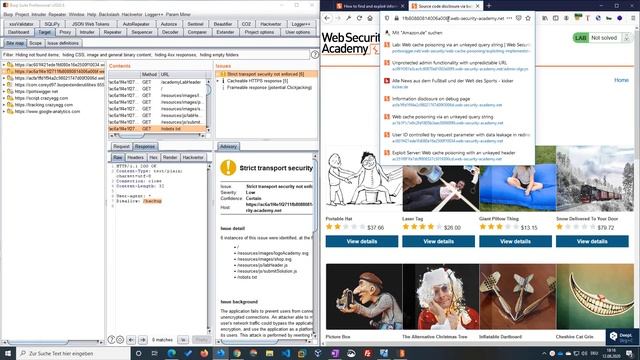
Task: Click the Task View icon on the taskbar
Action: (155, 353)
